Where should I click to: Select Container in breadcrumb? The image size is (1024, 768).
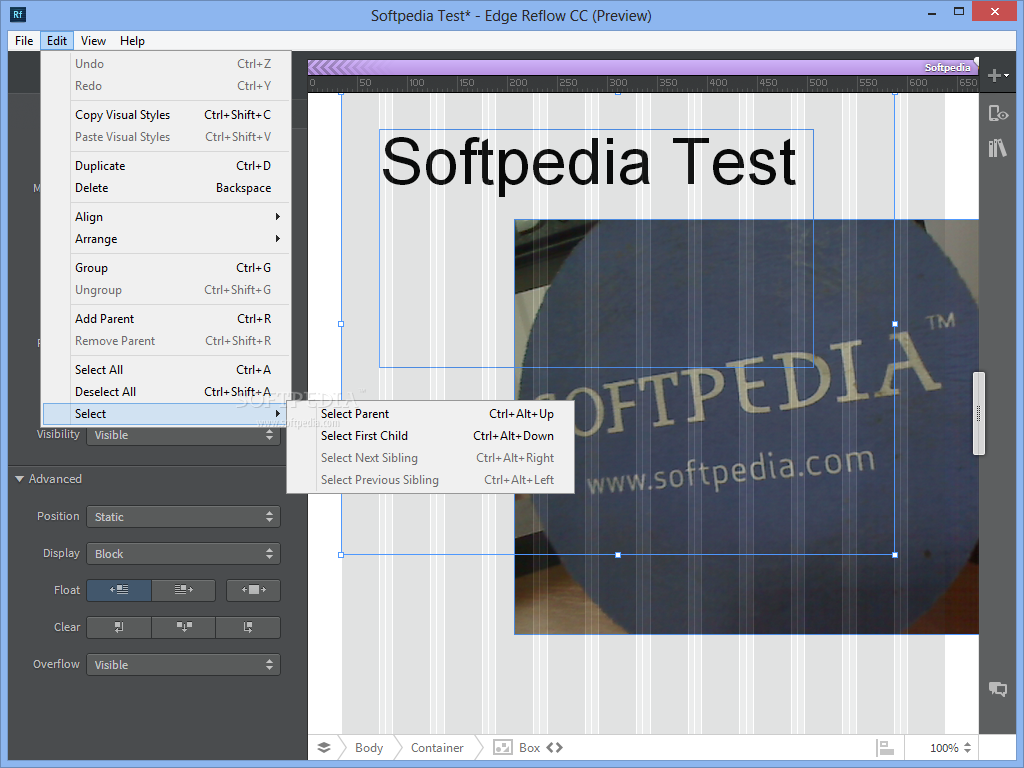(437, 748)
